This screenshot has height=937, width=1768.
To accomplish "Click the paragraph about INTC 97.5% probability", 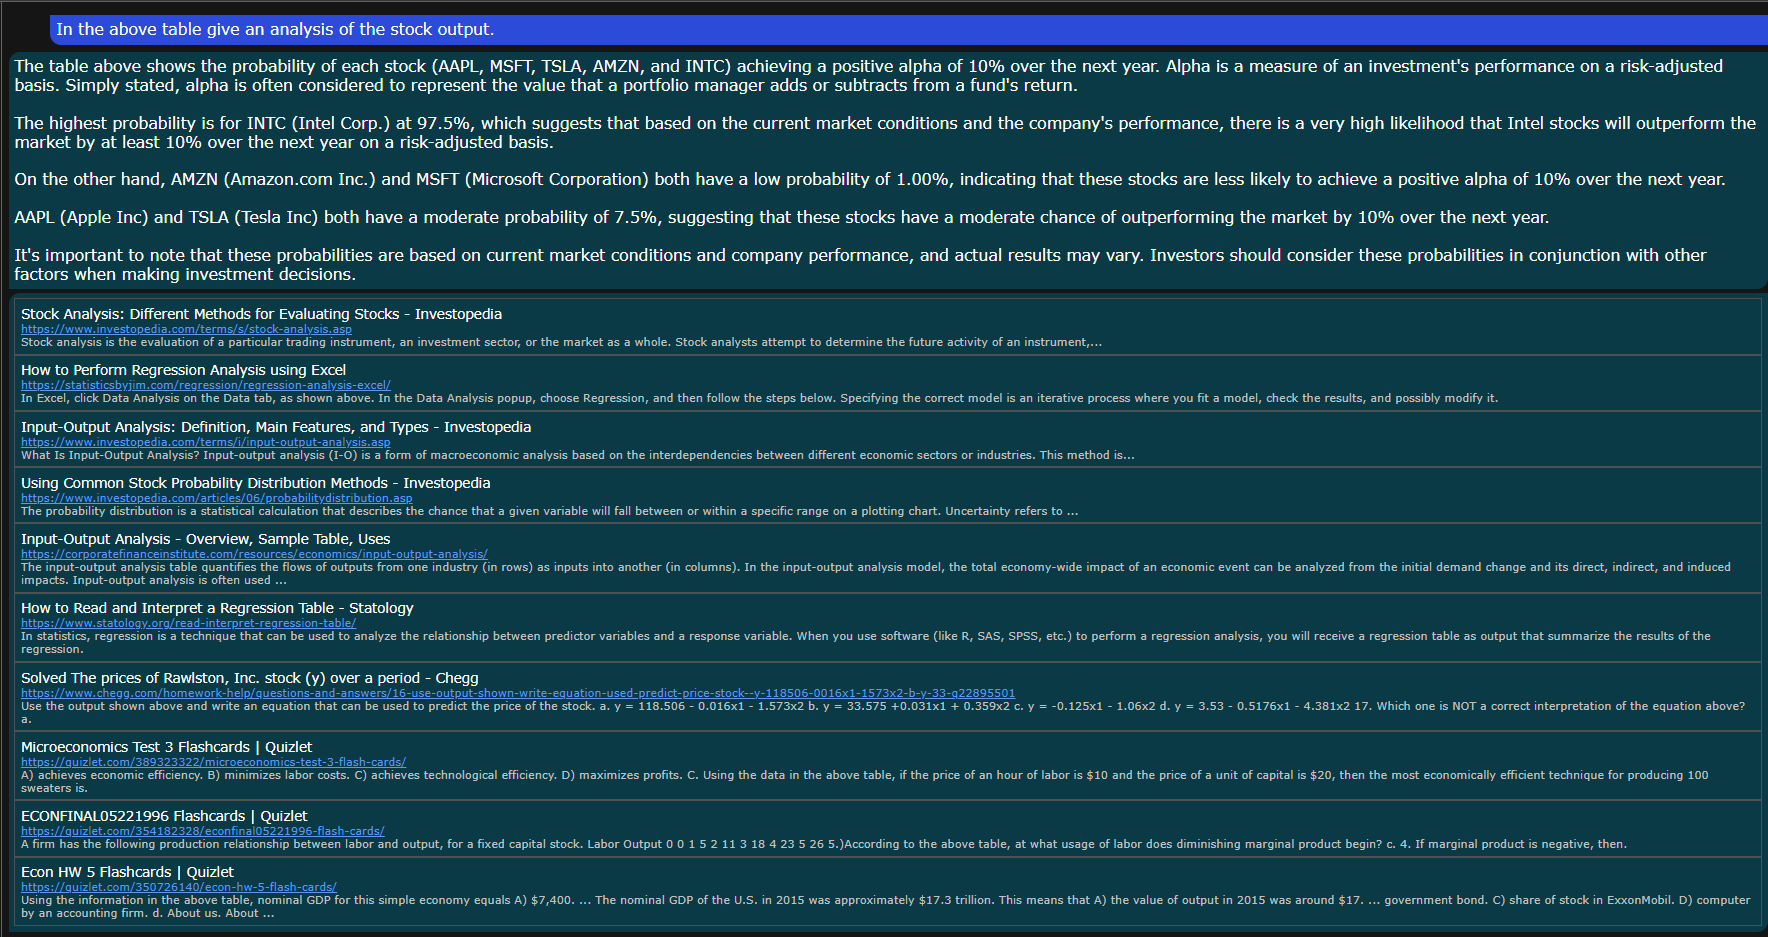I will pos(884,133).
